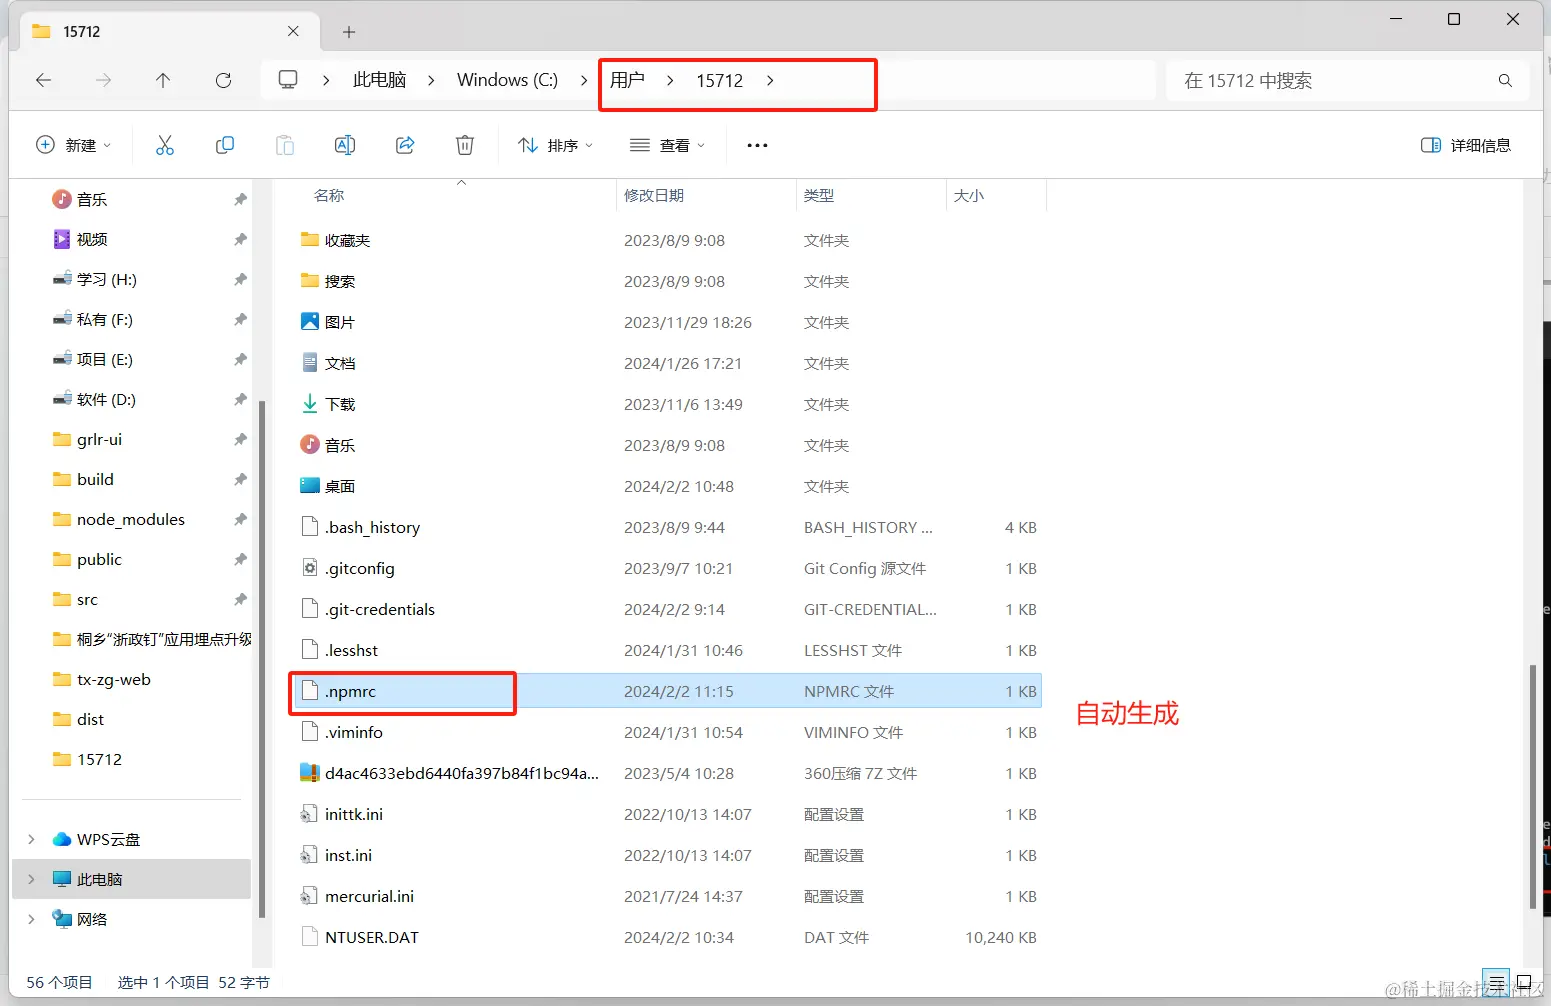Image resolution: width=1551 pixels, height=1006 pixels.
Task: Click the .gitconfig file icon
Action: (x=310, y=568)
